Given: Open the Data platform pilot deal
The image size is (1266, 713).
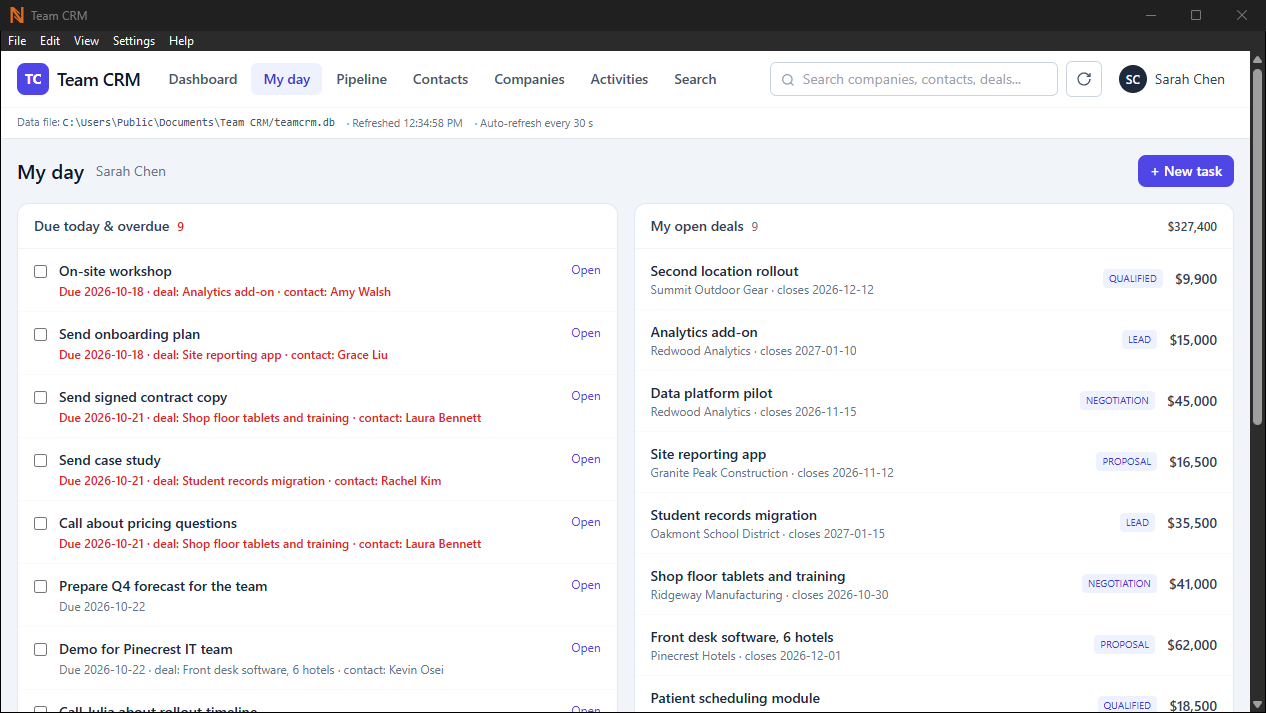Looking at the screenshot, I should [934, 401].
